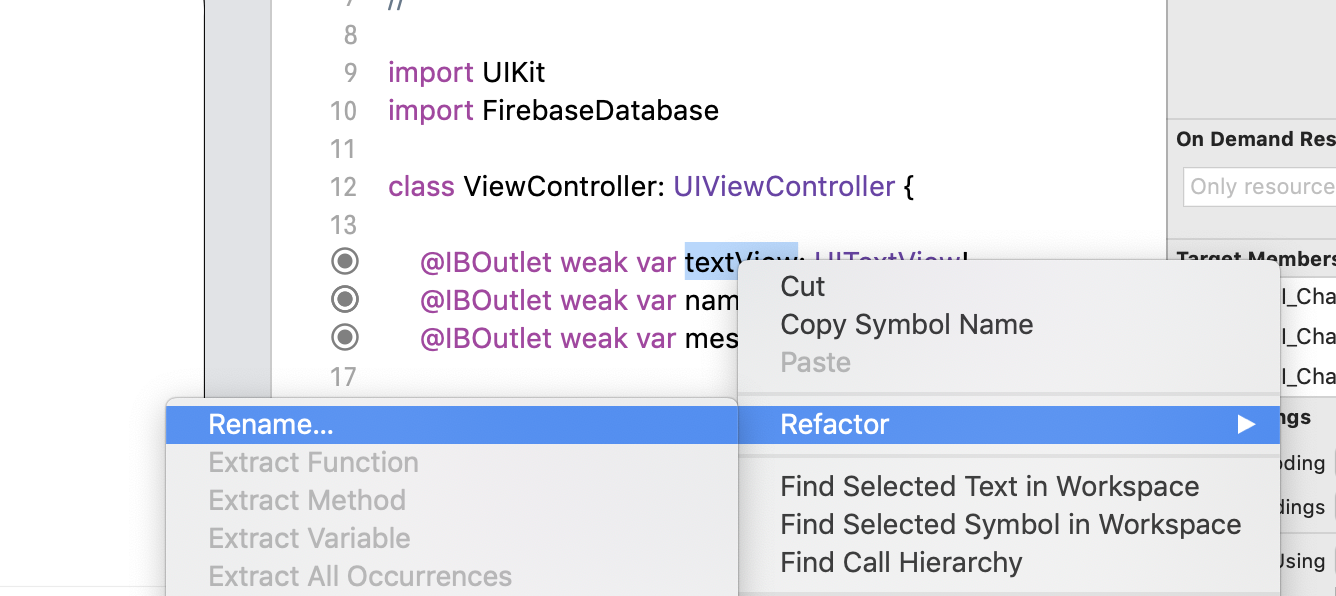Select Rename from the Refactor submenu
Viewport: 1336px width, 596px height.
pyautogui.click(x=270, y=424)
